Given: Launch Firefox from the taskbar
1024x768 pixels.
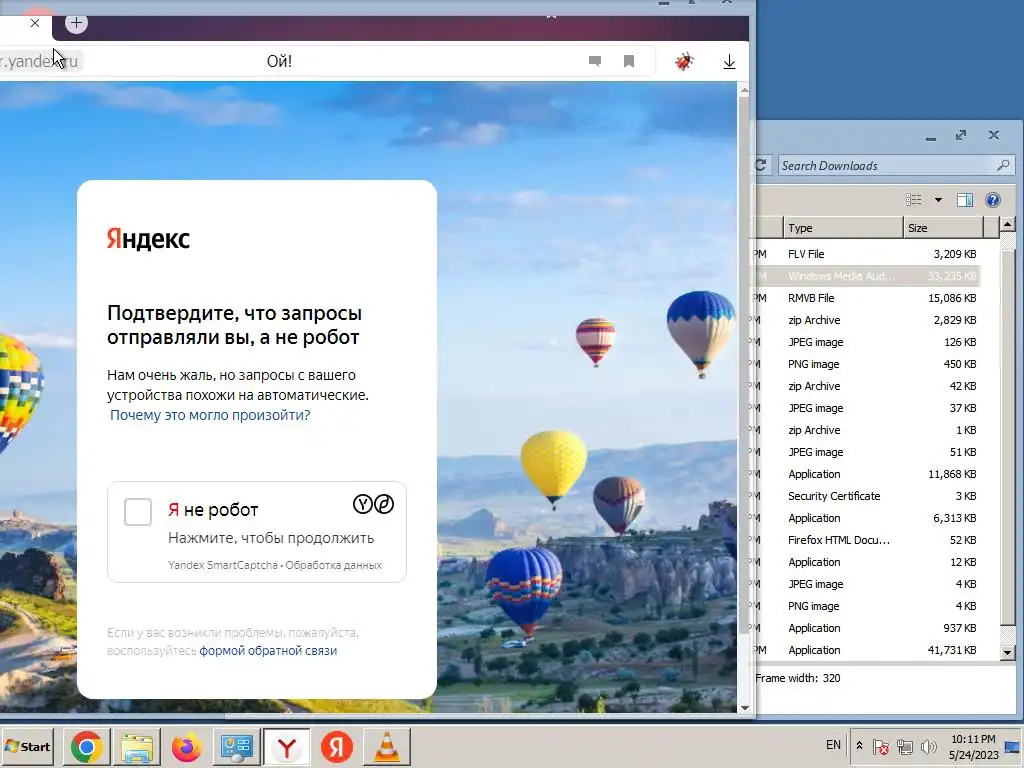Looking at the screenshot, I should click(x=187, y=746).
